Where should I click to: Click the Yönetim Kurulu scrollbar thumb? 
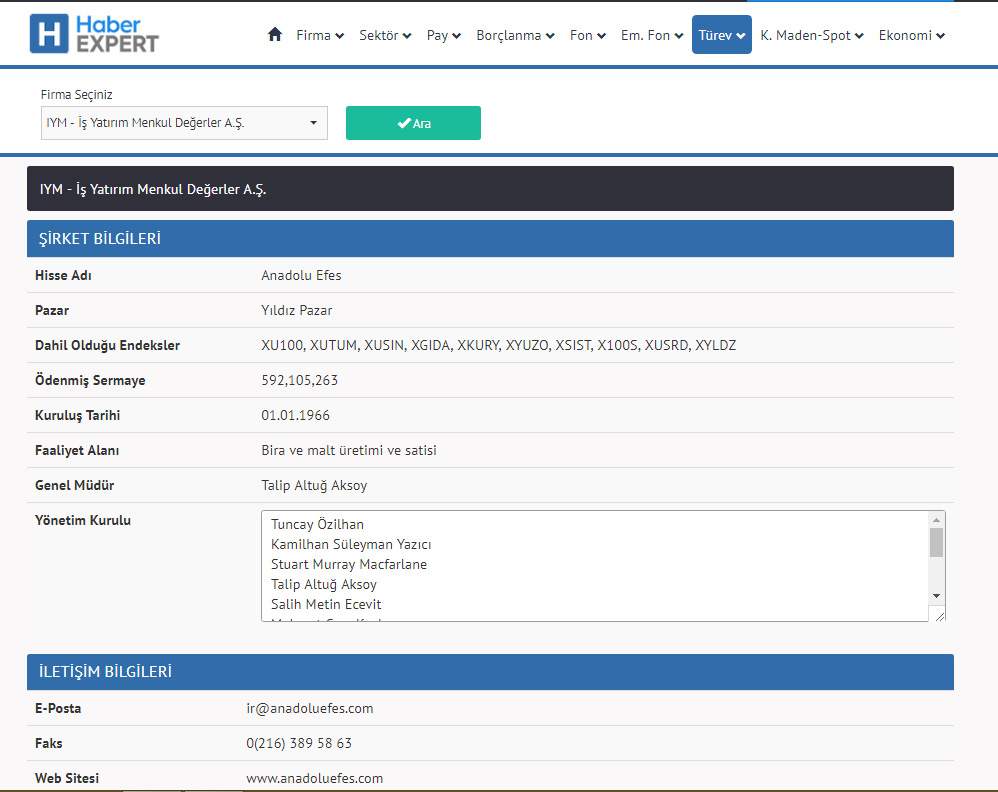click(936, 542)
